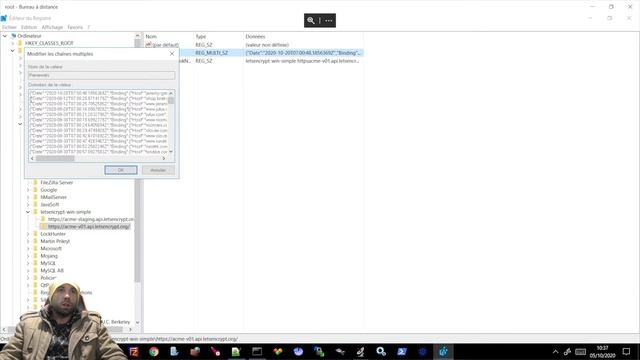The width and height of the screenshot is (640, 360).
Task: Select the acme-v01.api.letsencrypt.org key
Action: point(89,227)
